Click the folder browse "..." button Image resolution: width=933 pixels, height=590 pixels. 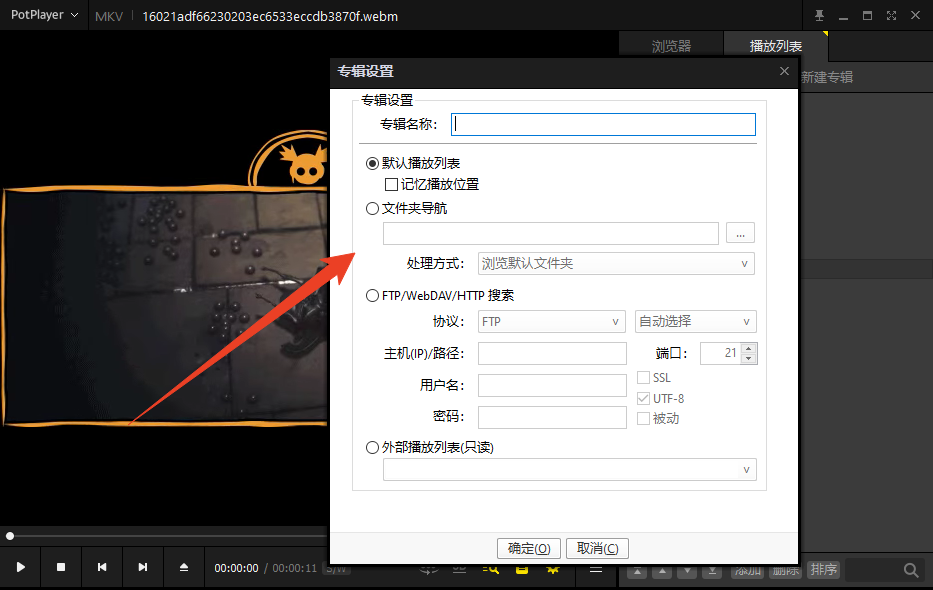pyautogui.click(x=740, y=233)
